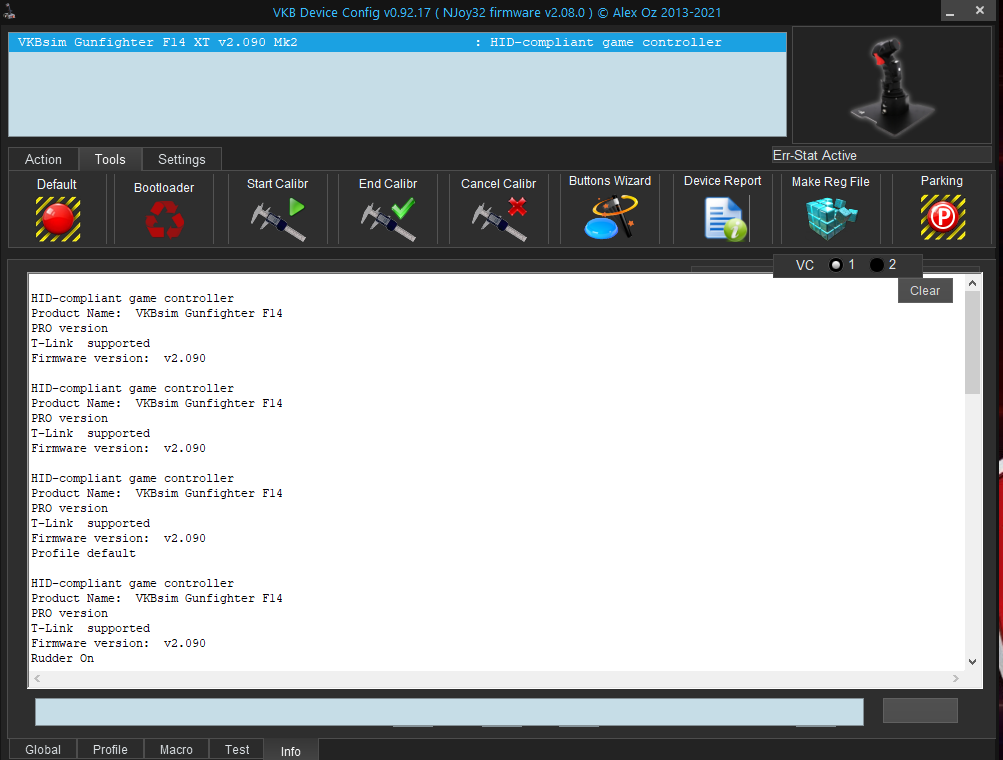This screenshot has width=1003, height=760.
Task: Switch to the Action tab
Action: (x=43, y=159)
